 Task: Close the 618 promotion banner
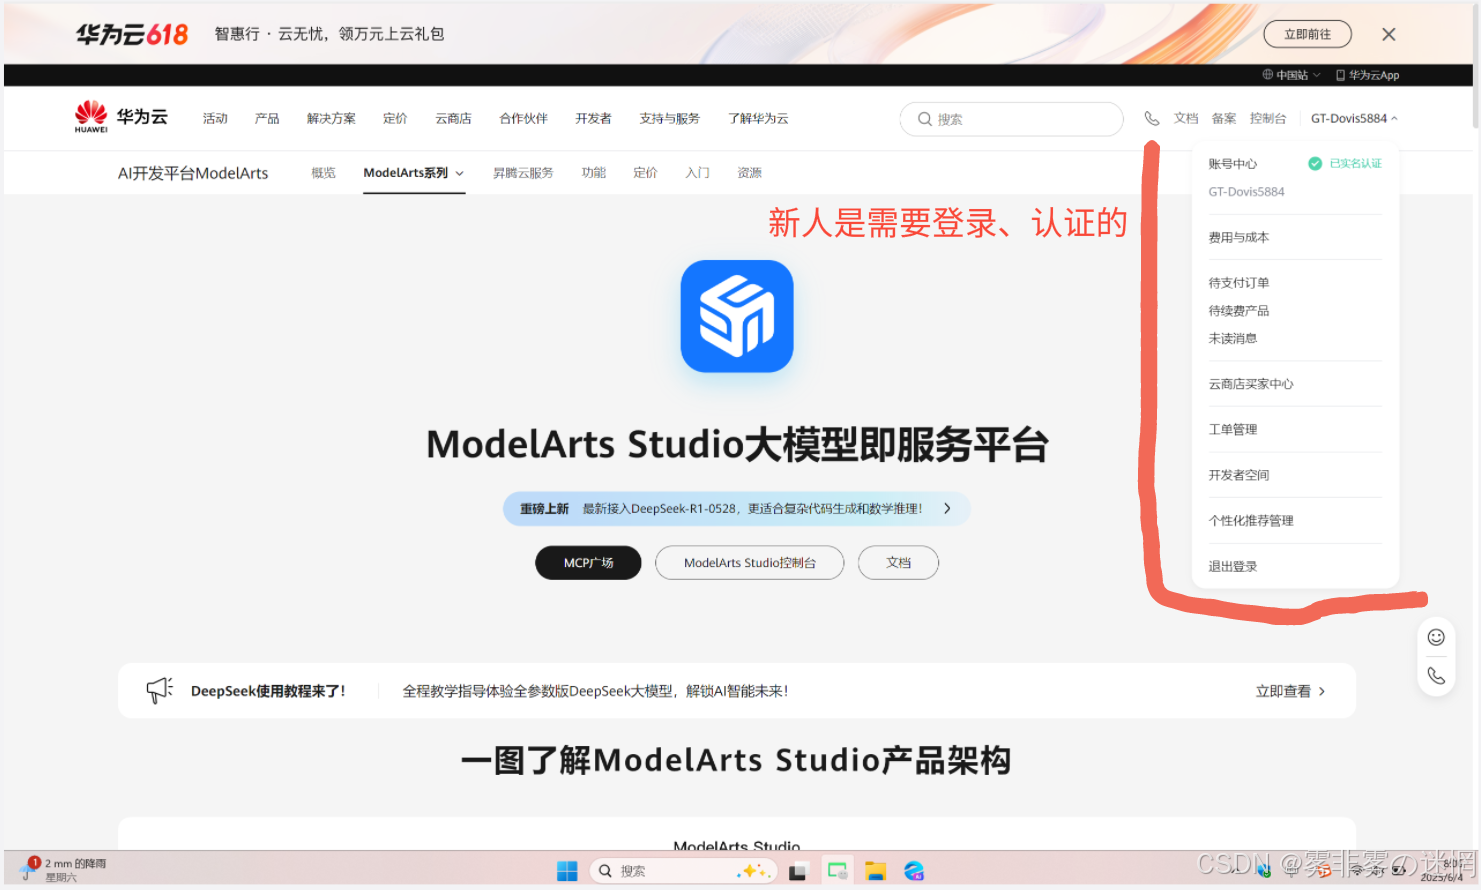[1389, 34]
